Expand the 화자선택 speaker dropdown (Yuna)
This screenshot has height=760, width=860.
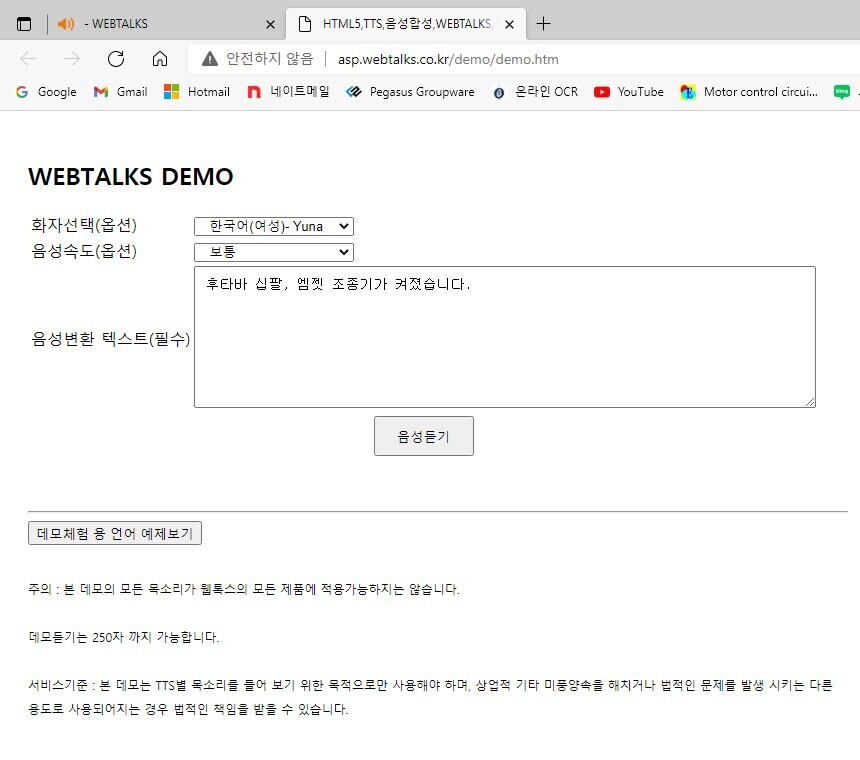tap(274, 226)
